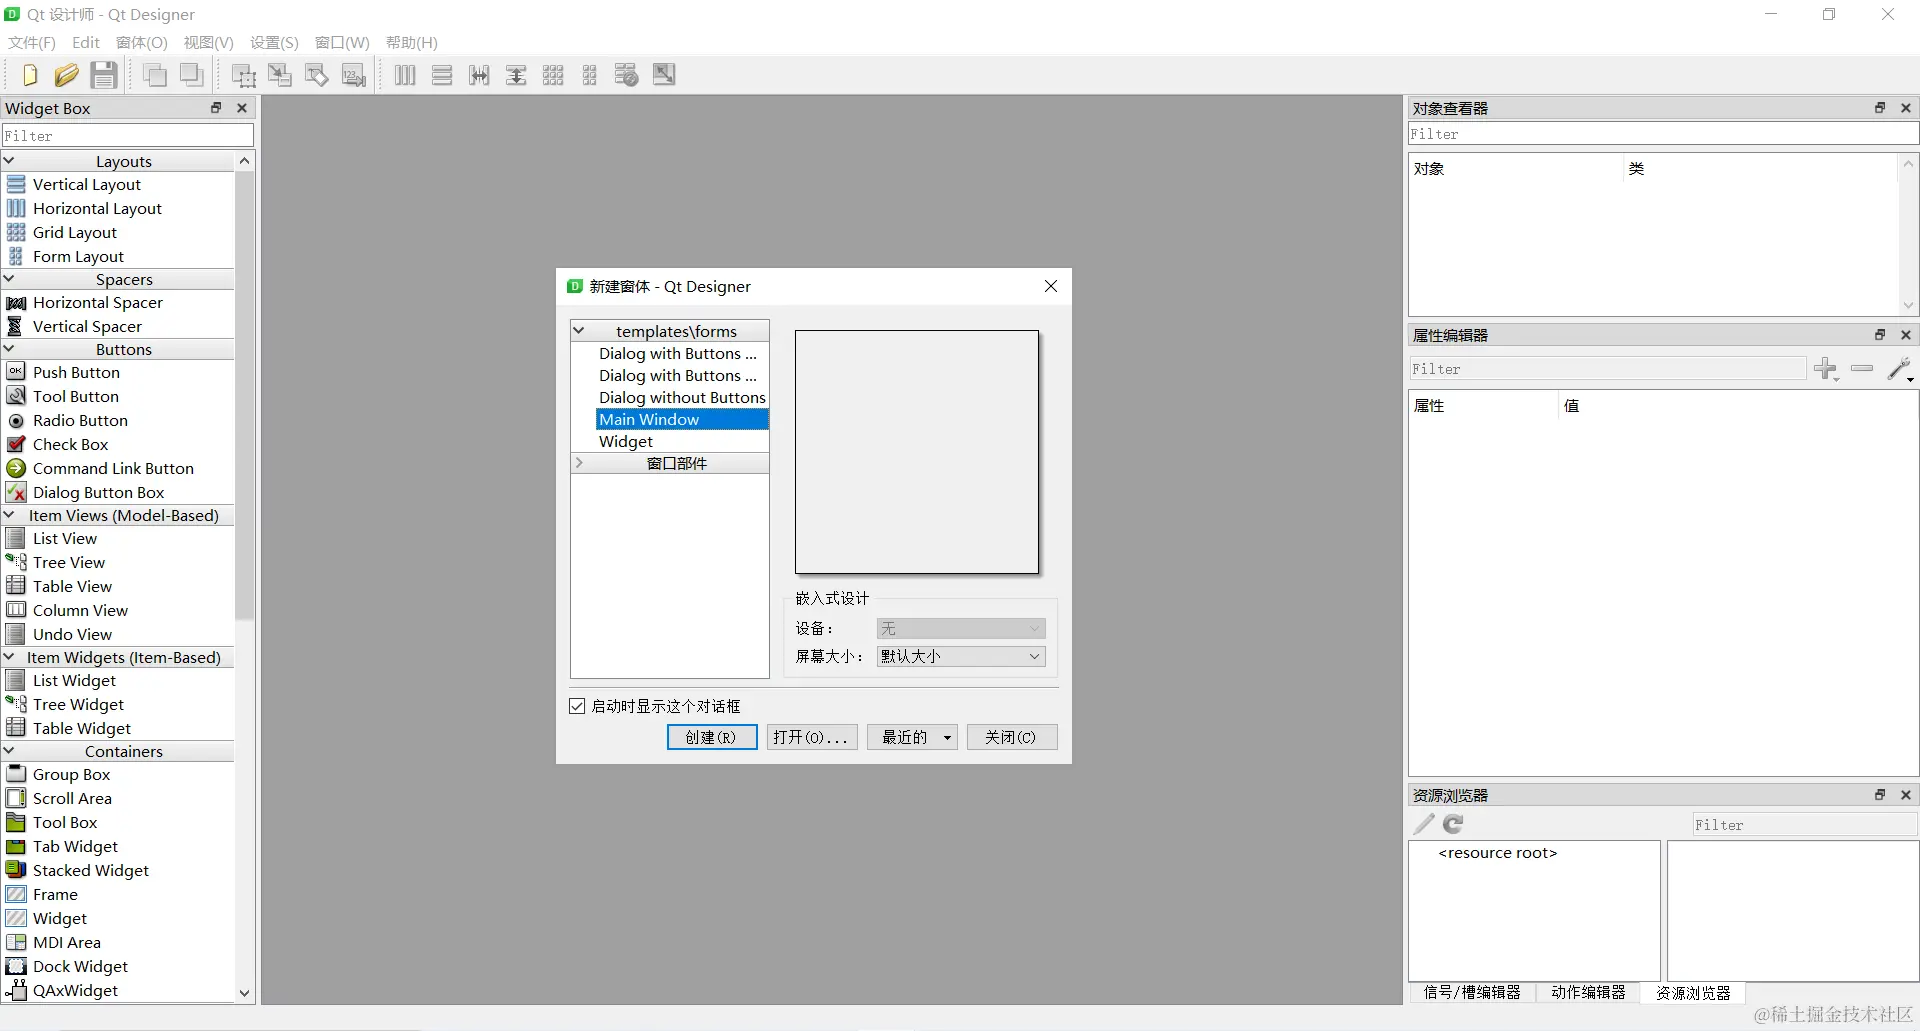
Task: Select Dialog without Buttons template
Action: (x=682, y=397)
